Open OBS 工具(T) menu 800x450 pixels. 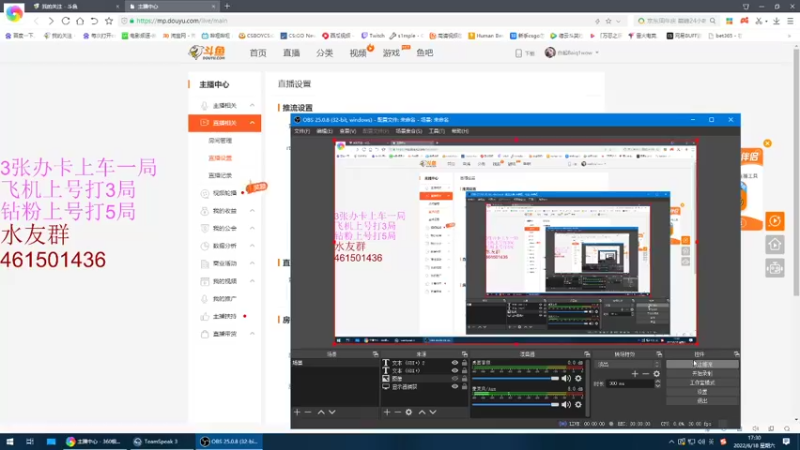coord(437,131)
